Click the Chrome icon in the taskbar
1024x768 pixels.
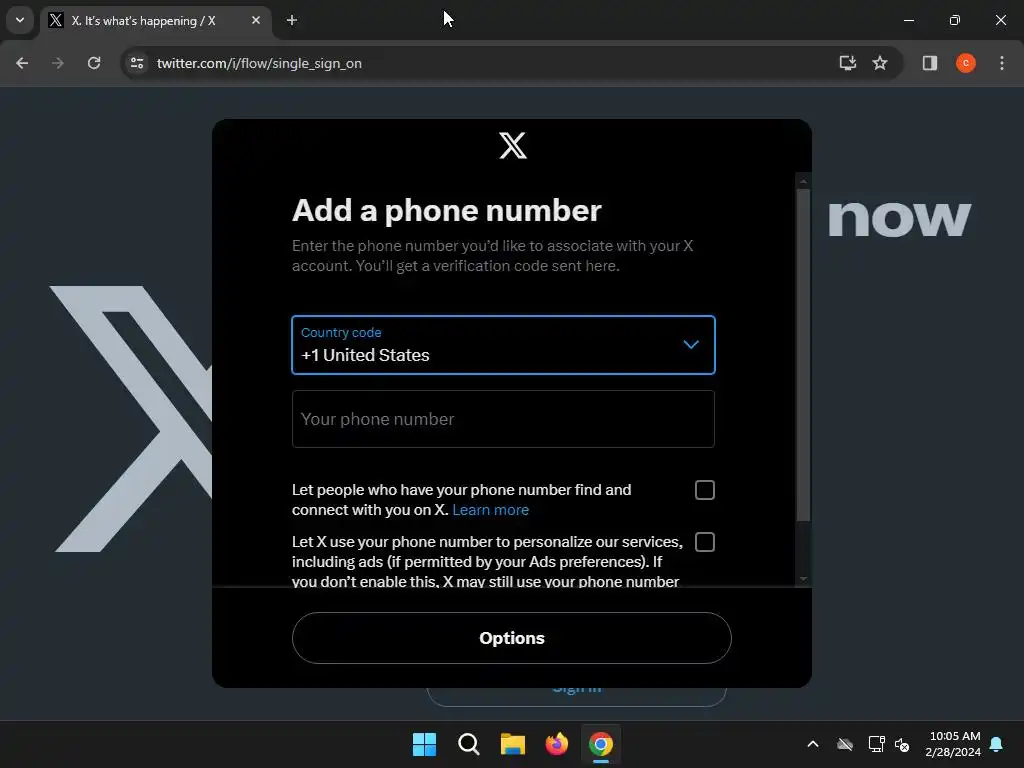(x=601, y=744)
